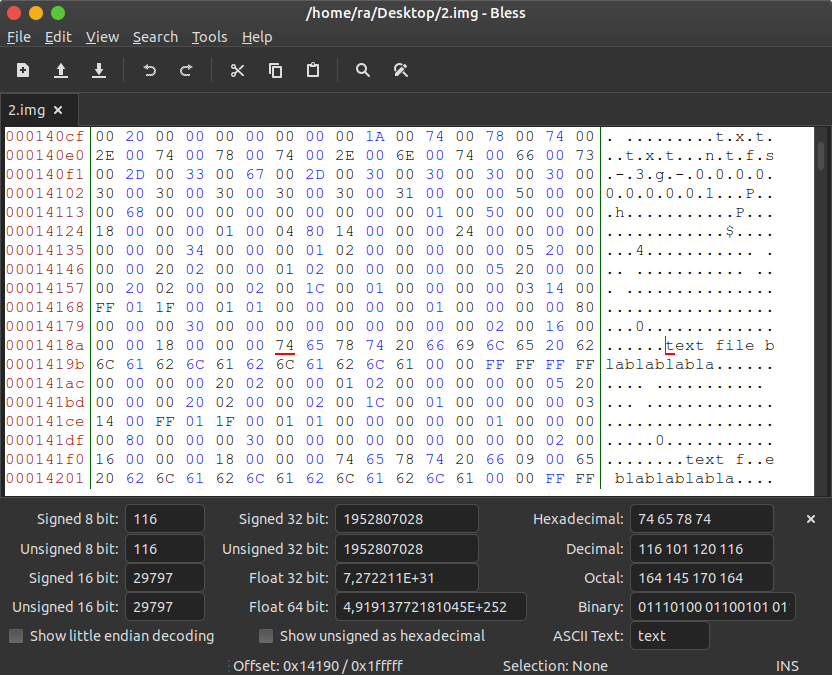Click the Open file upload-arrow icon
Screen dimensions: 832x675
(61, 70)
